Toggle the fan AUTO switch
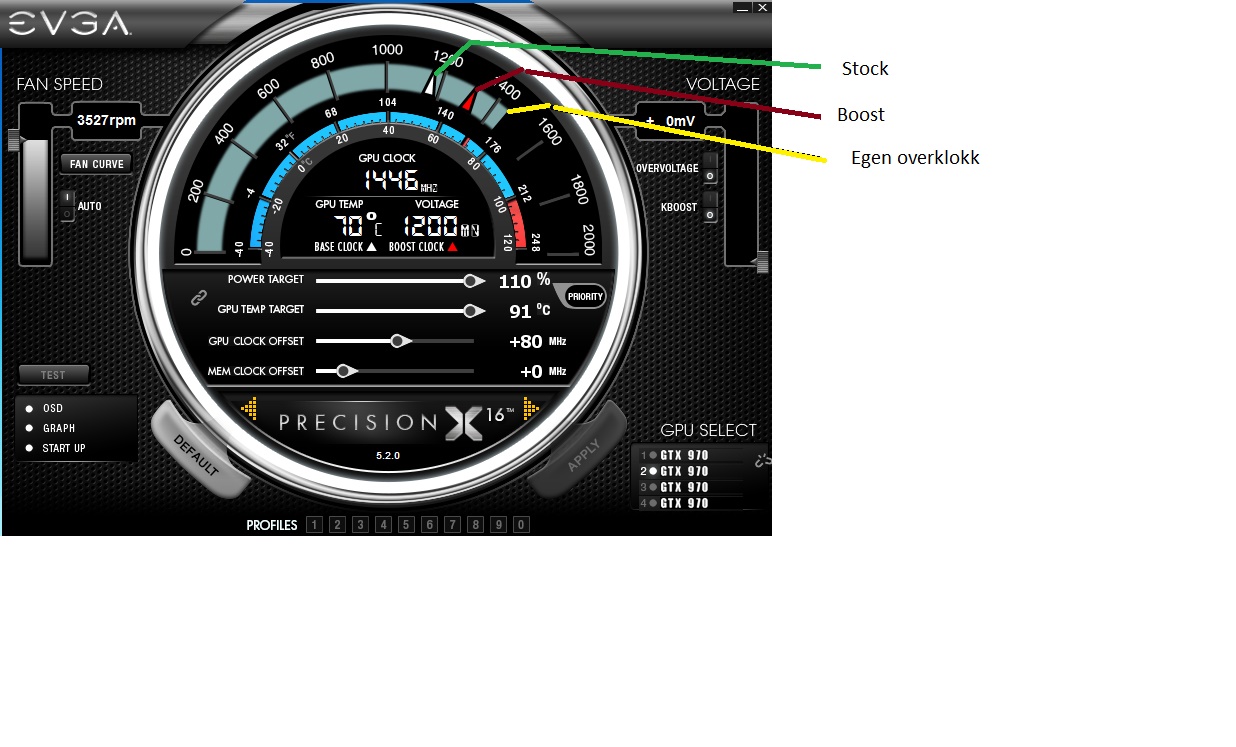This screenshot has width=1236, height=747. 67,206
